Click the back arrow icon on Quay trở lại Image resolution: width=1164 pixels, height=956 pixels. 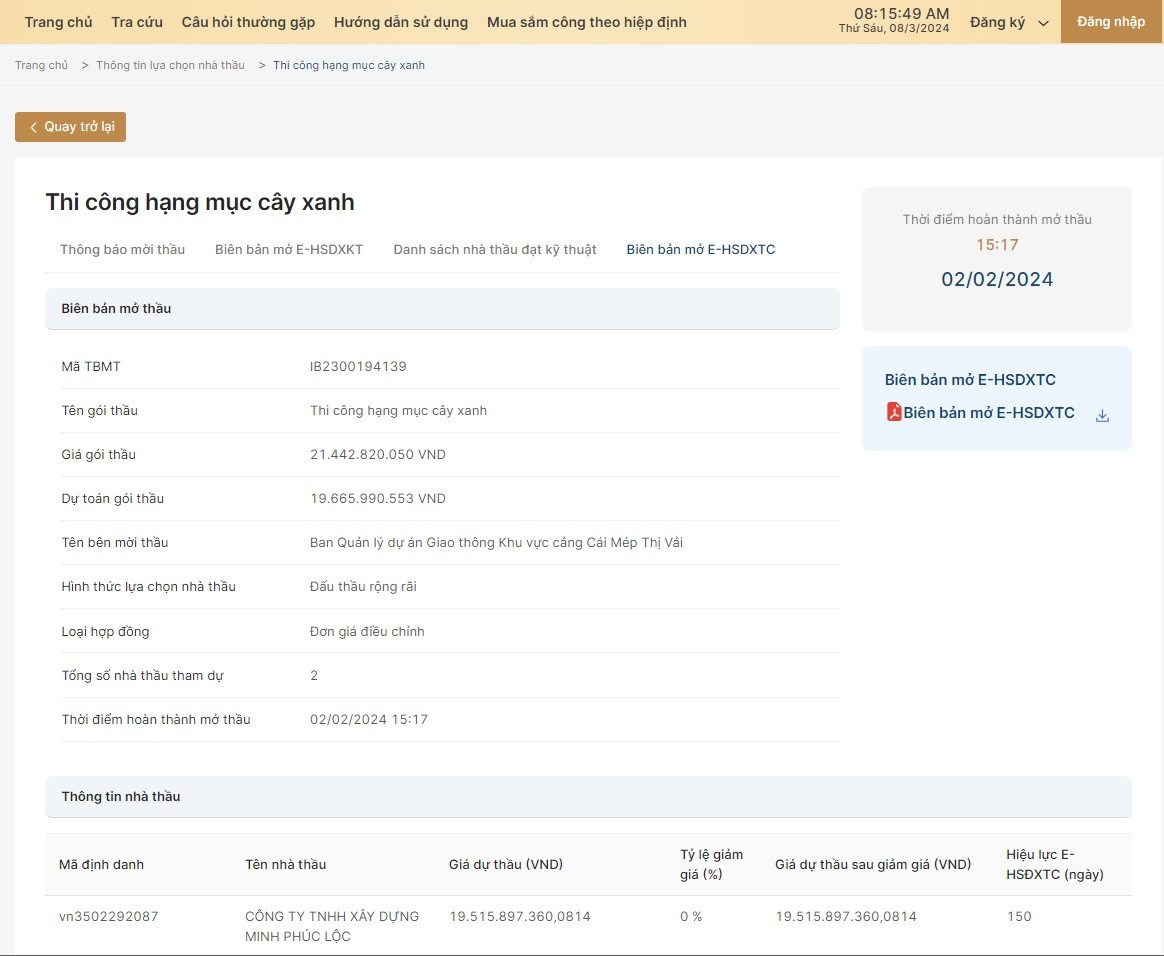point(33,127)
